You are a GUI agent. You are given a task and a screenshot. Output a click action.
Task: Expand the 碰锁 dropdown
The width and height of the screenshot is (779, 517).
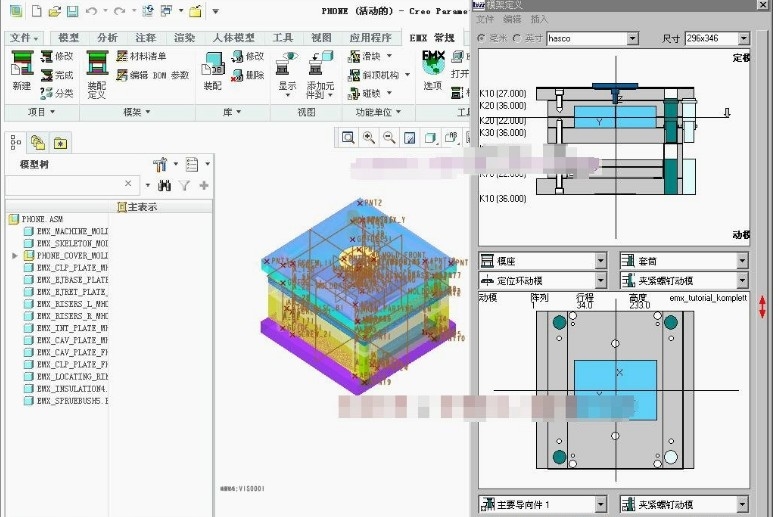[389, 93]
